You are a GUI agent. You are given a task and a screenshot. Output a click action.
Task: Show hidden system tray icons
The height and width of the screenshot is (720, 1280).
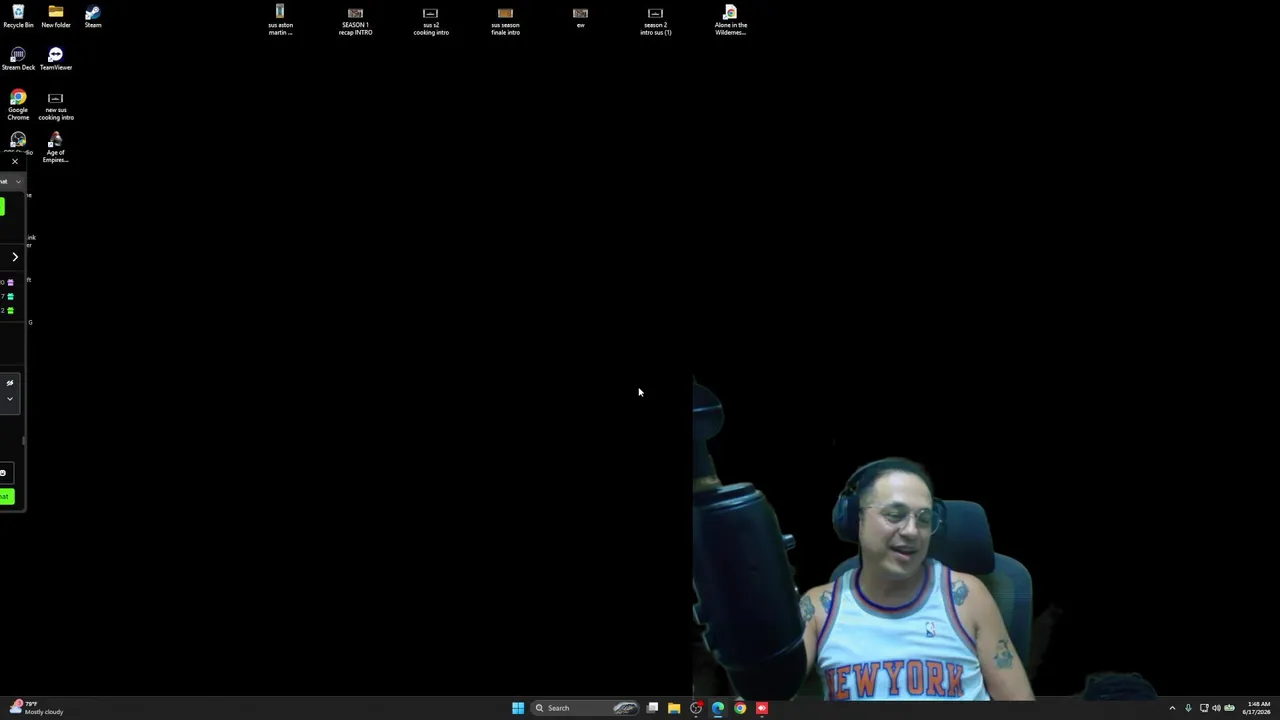1172,708
